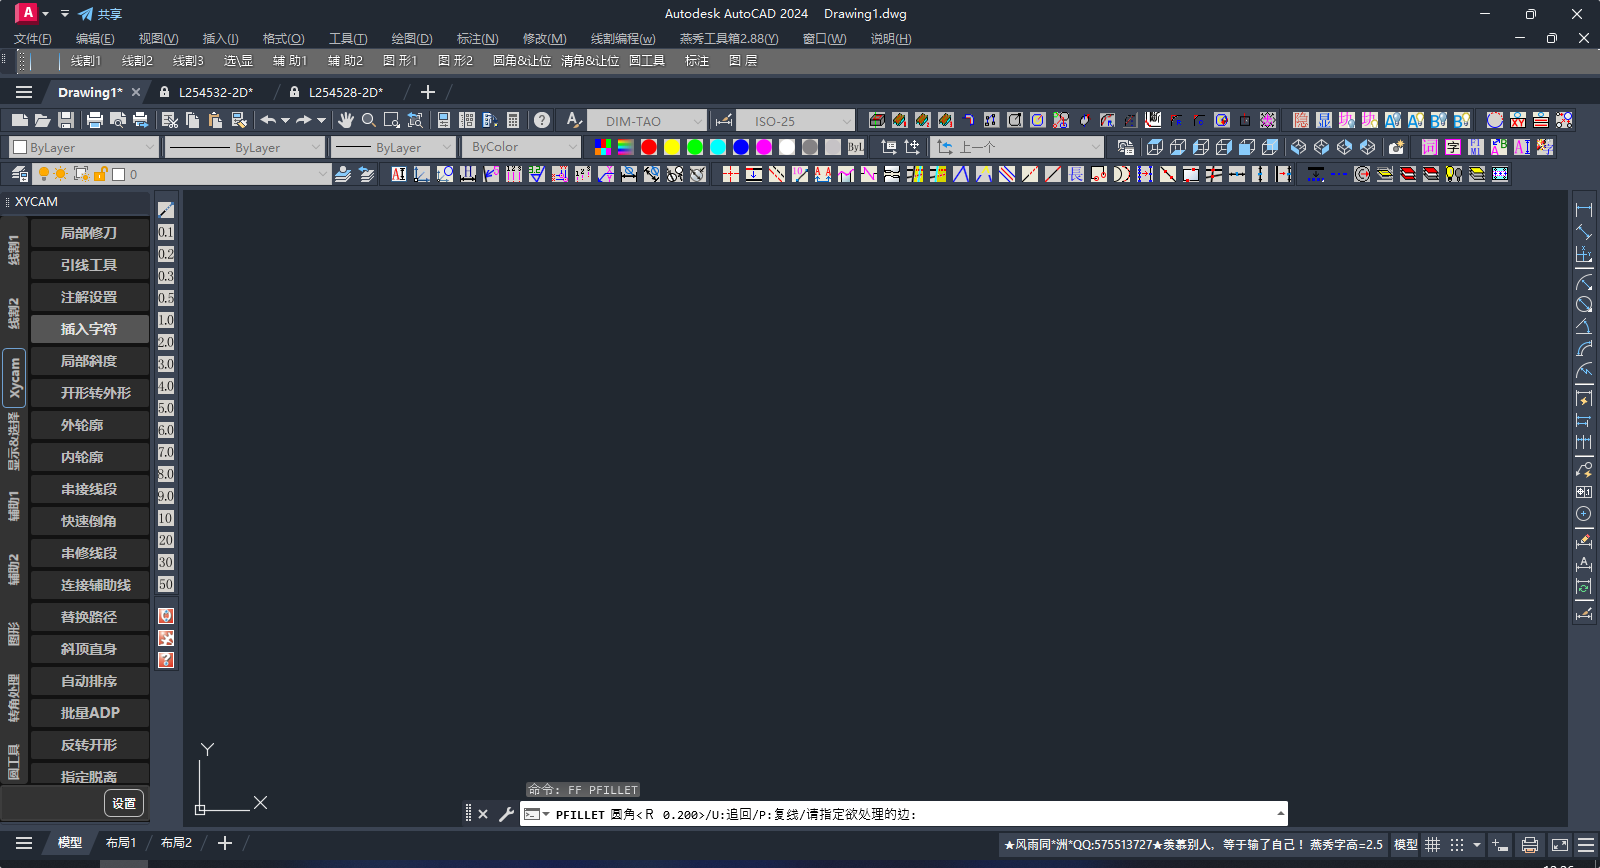Click the linear dimension icon on right toolbar
The width and height of the screenshot is (1600, 868).
1584,210
